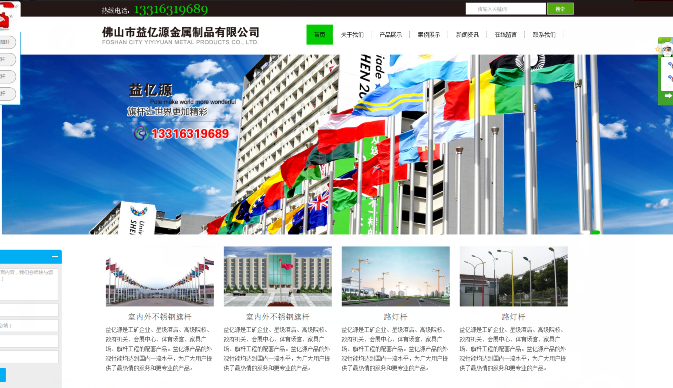Click the white arrow on green side widget

[668, 96]
